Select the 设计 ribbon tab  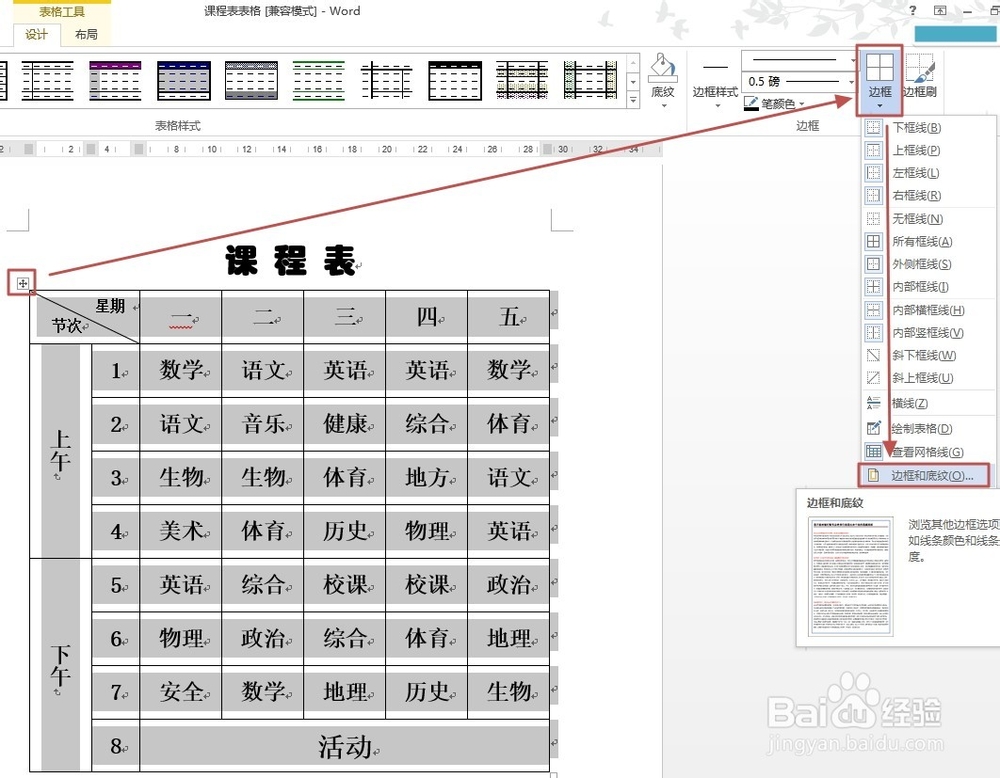coord(36,33)
